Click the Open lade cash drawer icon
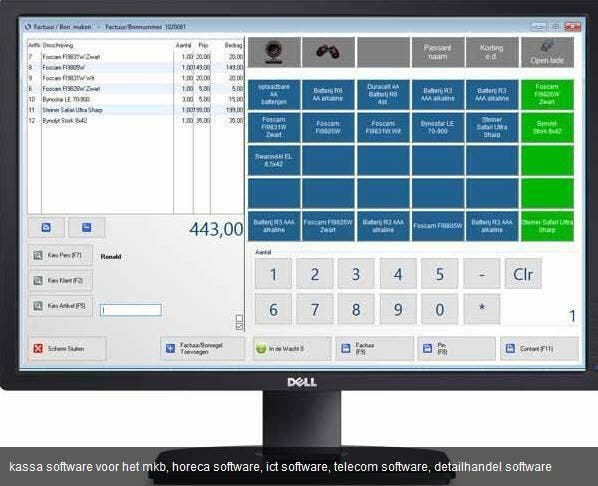The image size is (598, 486). tap(547, 47)
